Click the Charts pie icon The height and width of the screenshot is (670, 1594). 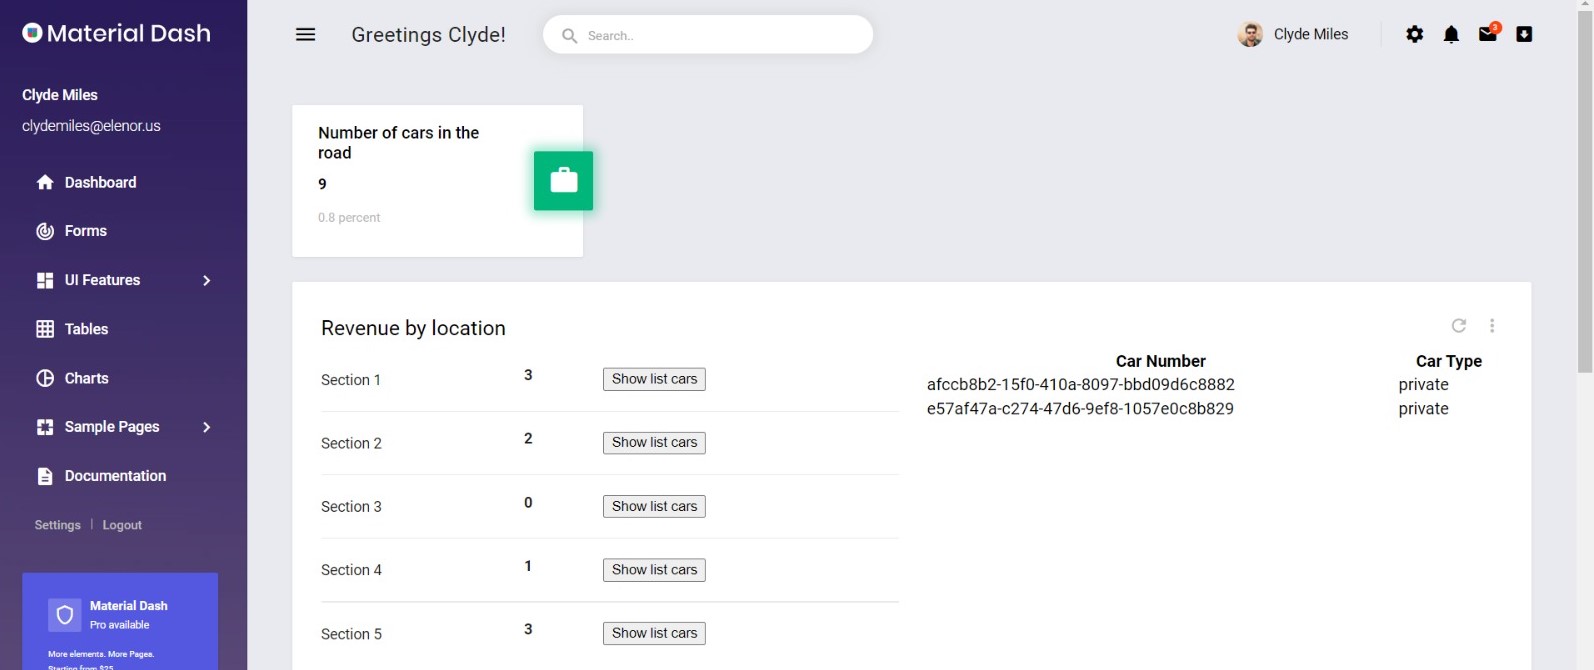45,378
